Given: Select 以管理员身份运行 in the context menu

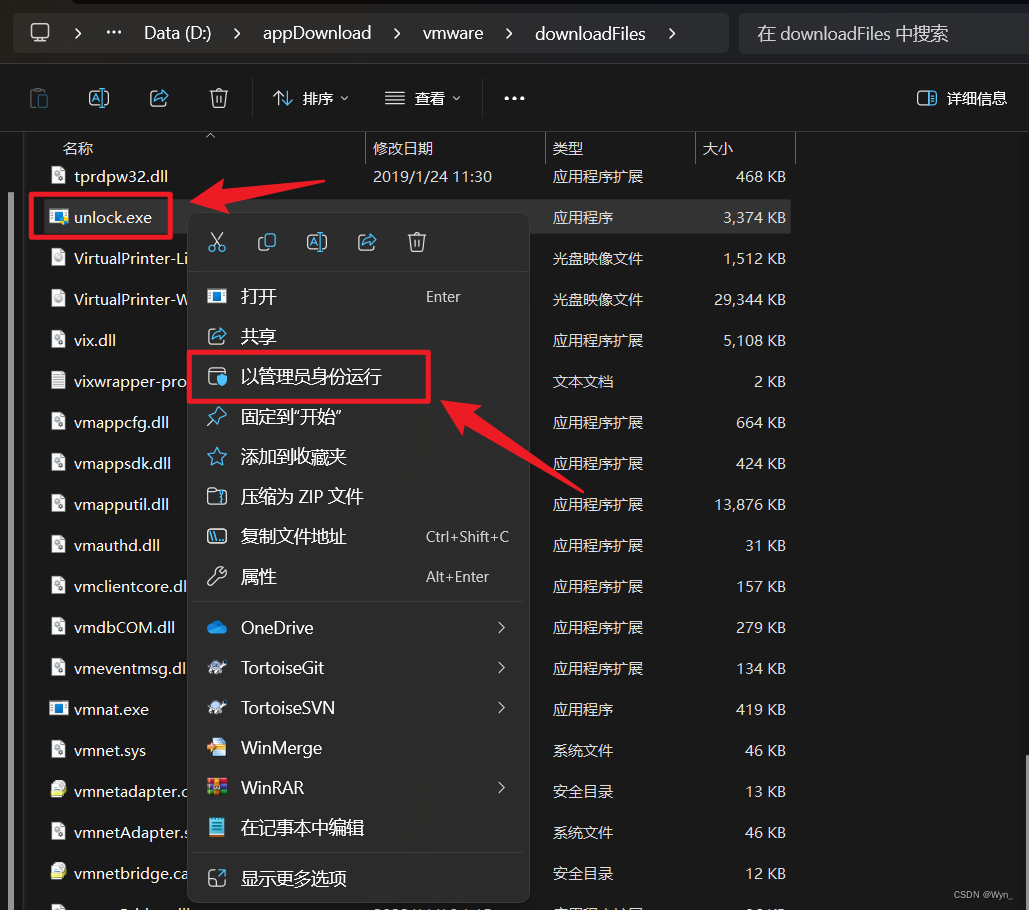Looking at the screenshot, I should 358,377.
